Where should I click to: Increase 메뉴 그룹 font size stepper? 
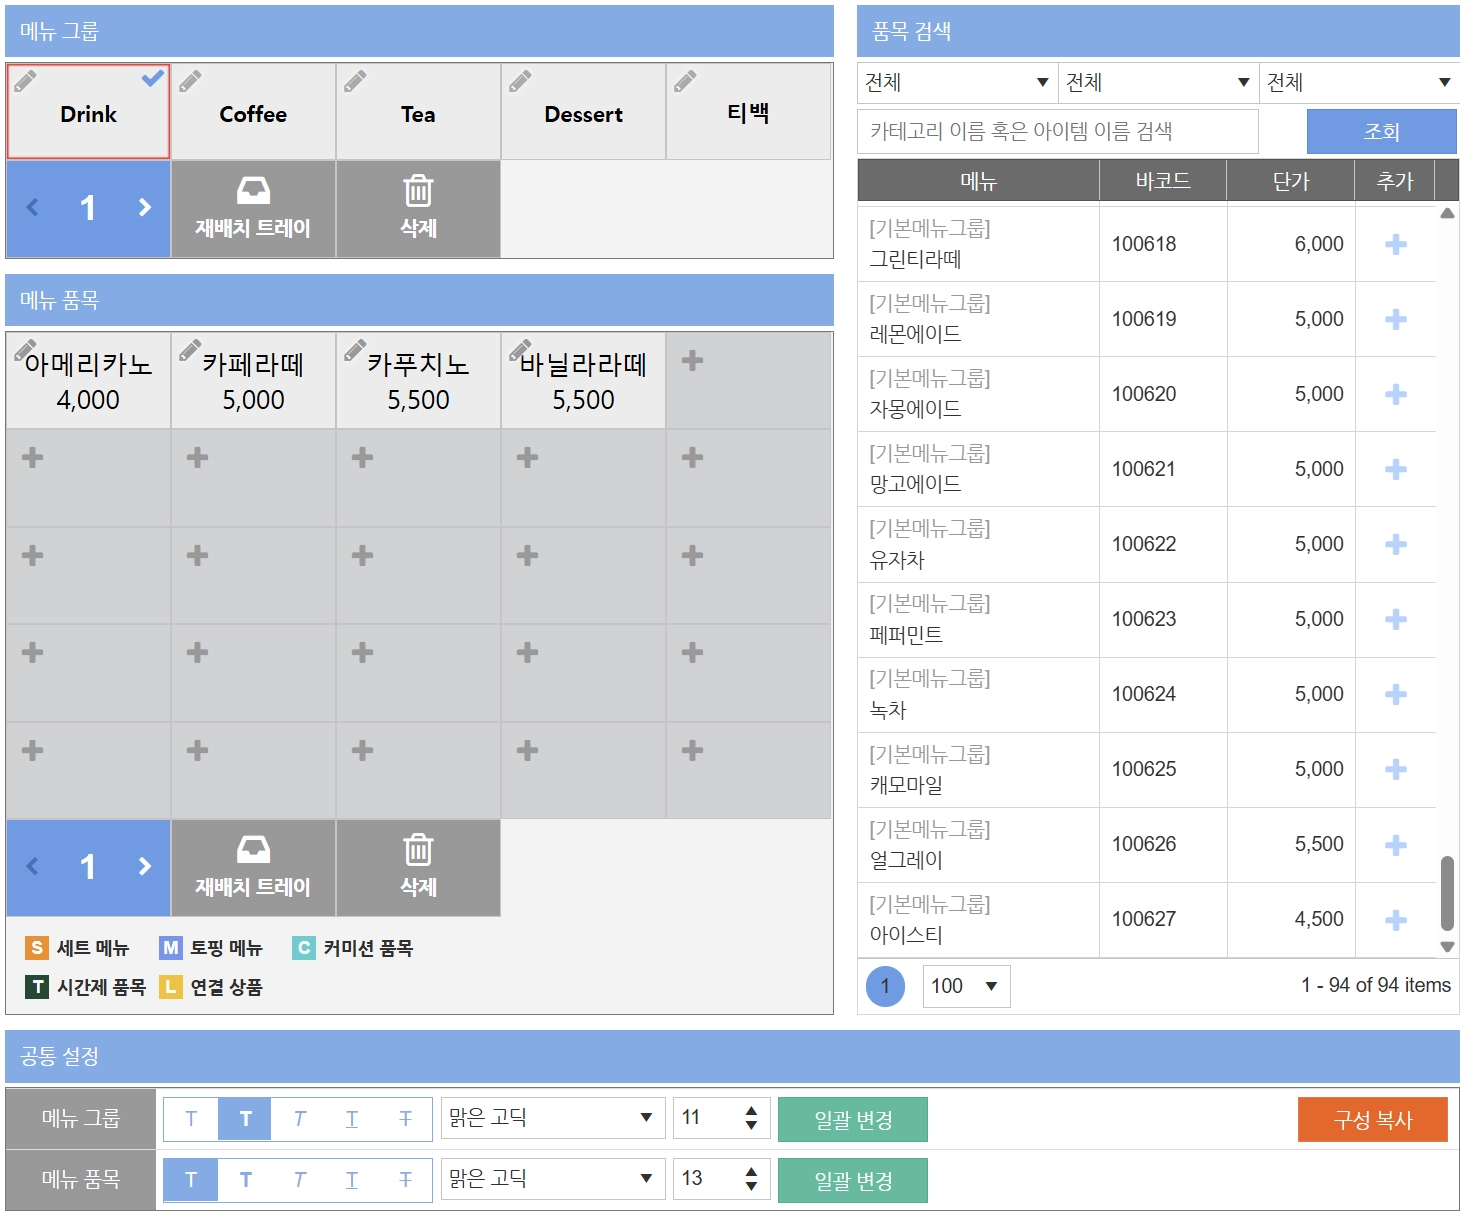point(751,1110)
